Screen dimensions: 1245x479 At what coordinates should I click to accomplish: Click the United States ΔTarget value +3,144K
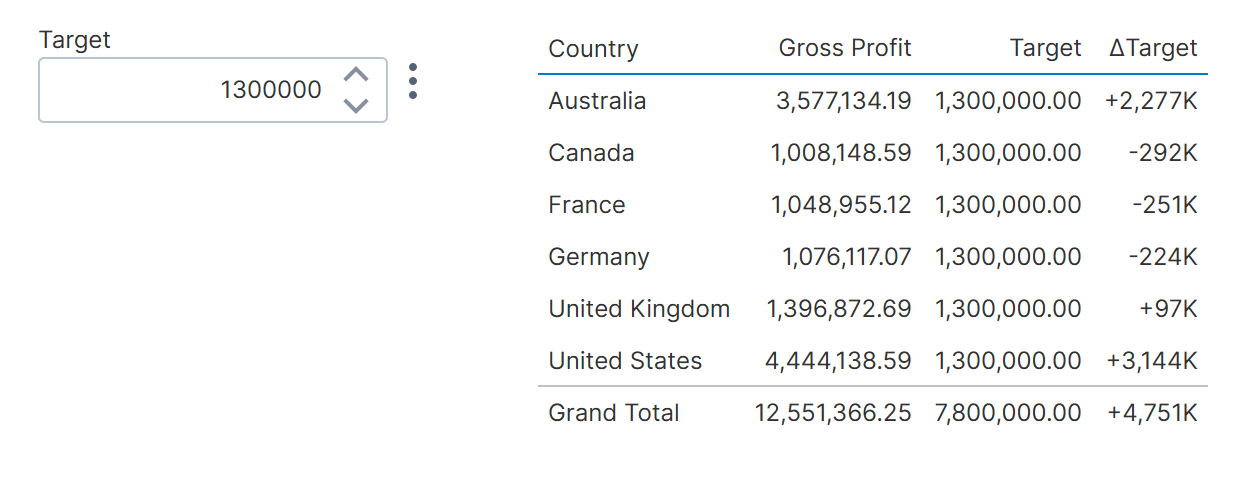coord(1152,361)
